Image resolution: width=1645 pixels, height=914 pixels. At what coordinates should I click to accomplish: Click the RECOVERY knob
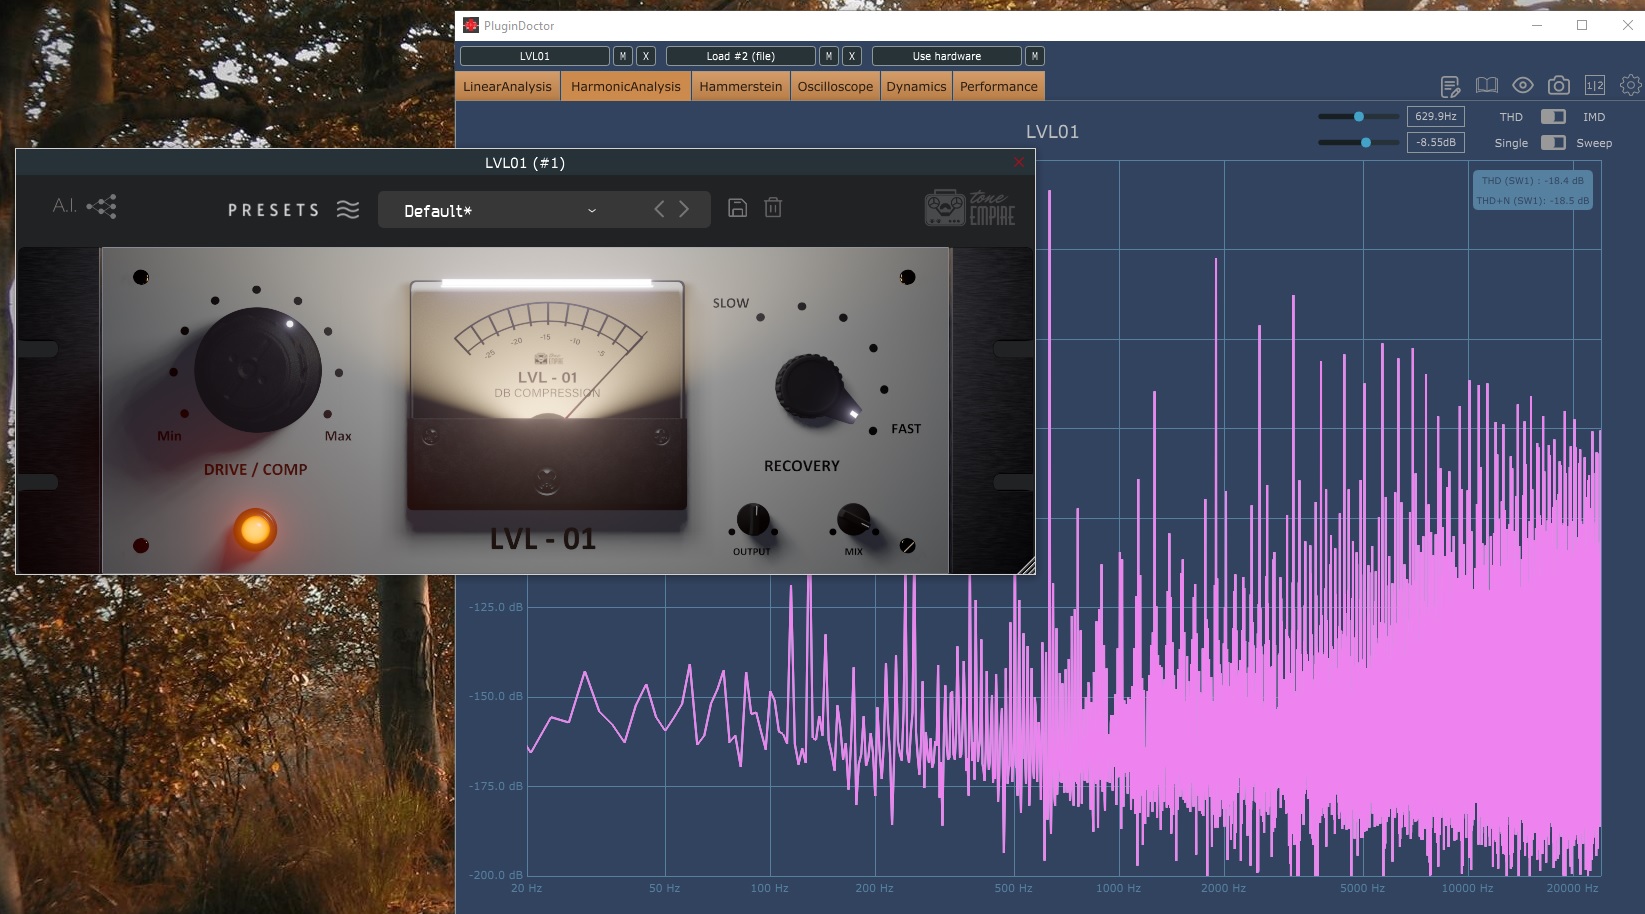815,387
